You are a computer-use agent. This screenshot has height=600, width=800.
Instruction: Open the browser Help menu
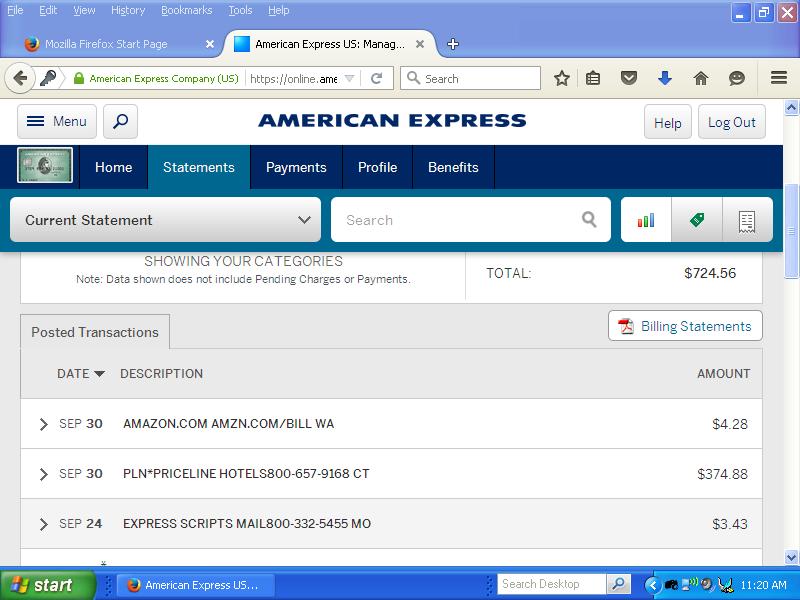tap(279, 10)
